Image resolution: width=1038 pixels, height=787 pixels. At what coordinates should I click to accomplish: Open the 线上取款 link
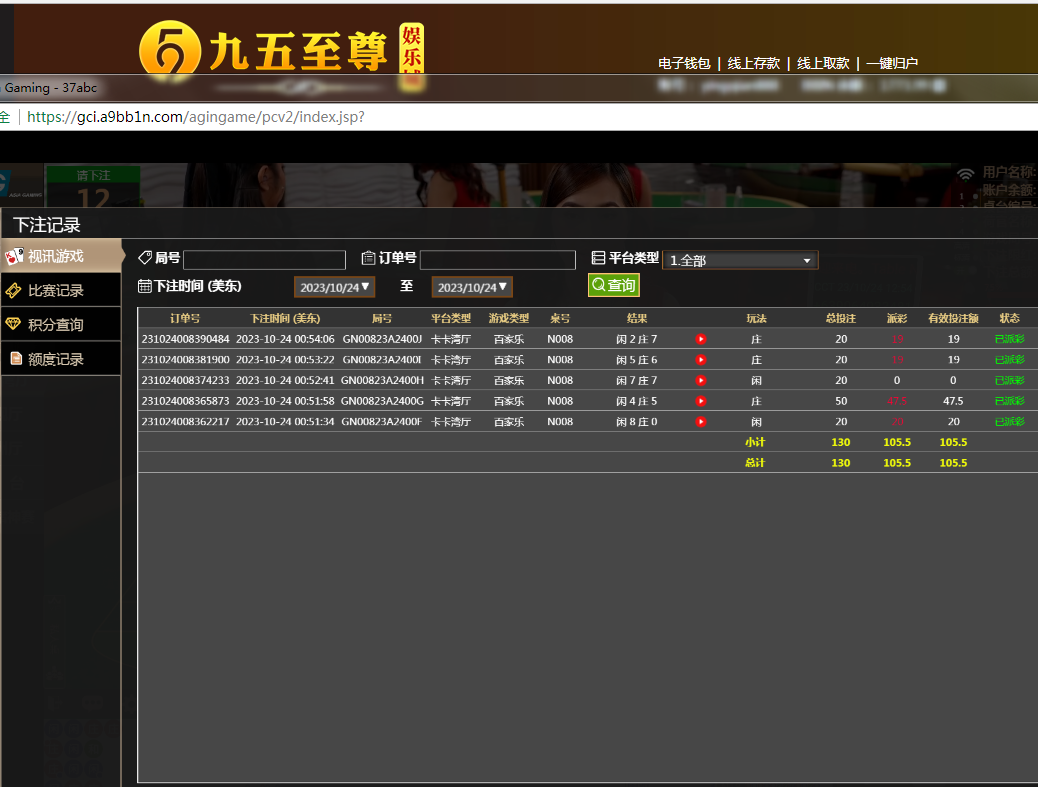point(823,63)
